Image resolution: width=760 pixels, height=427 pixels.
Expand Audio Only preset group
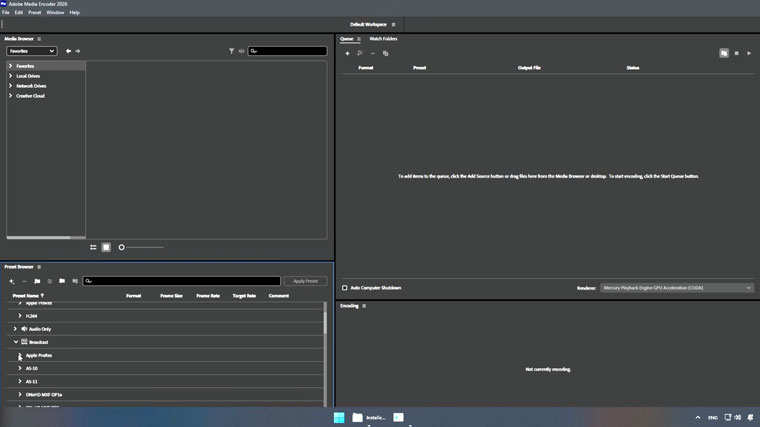pyautogui.click(x=15, y=329)
